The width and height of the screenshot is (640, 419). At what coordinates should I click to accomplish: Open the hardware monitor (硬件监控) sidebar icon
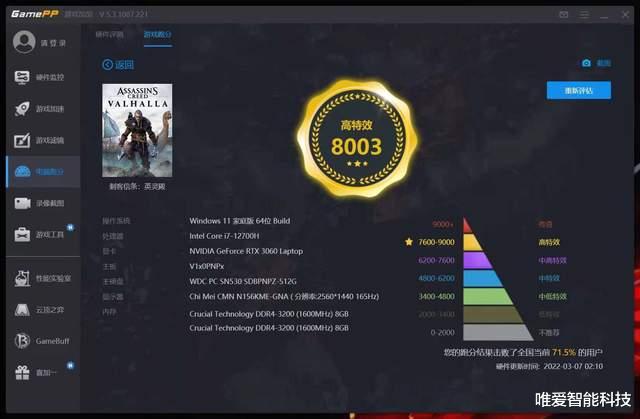22,77
